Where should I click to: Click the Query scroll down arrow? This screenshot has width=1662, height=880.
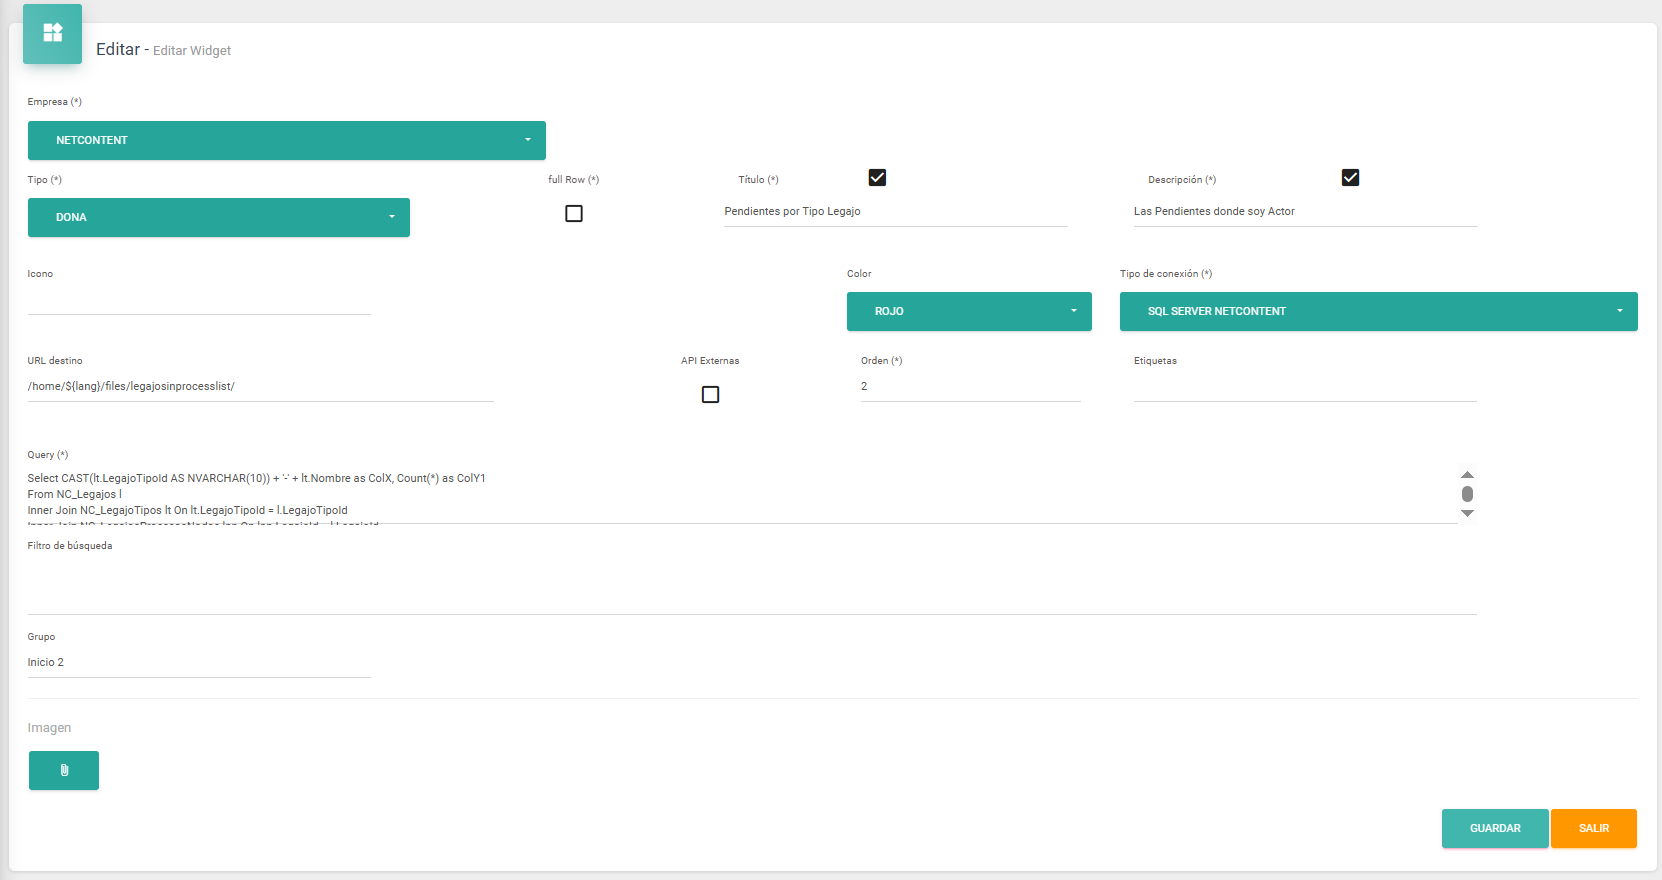[x=1467, y=513]
